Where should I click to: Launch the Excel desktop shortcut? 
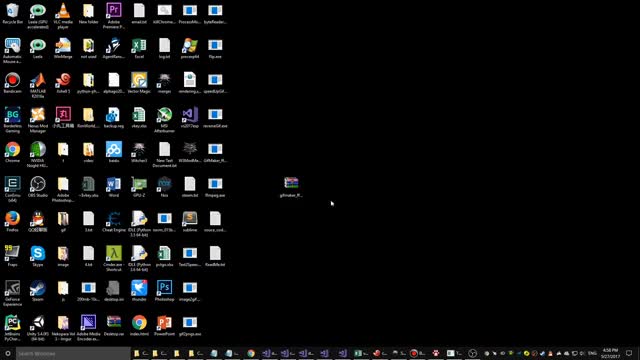pos(139,48)
